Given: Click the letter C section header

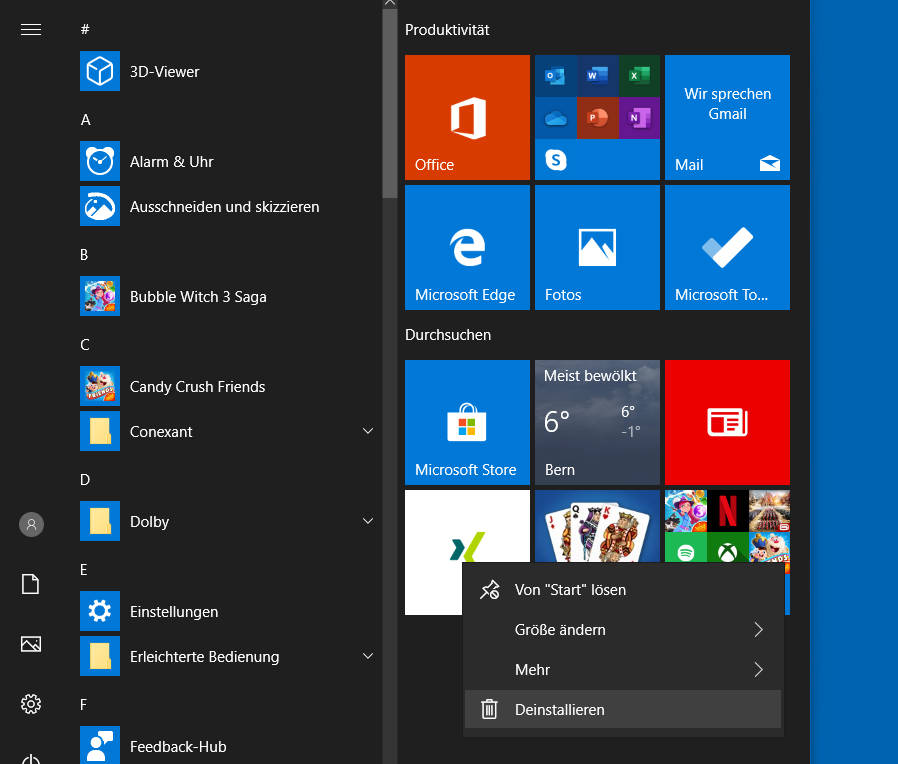Looking at the screenshot, I should click(x=85, y=345).
